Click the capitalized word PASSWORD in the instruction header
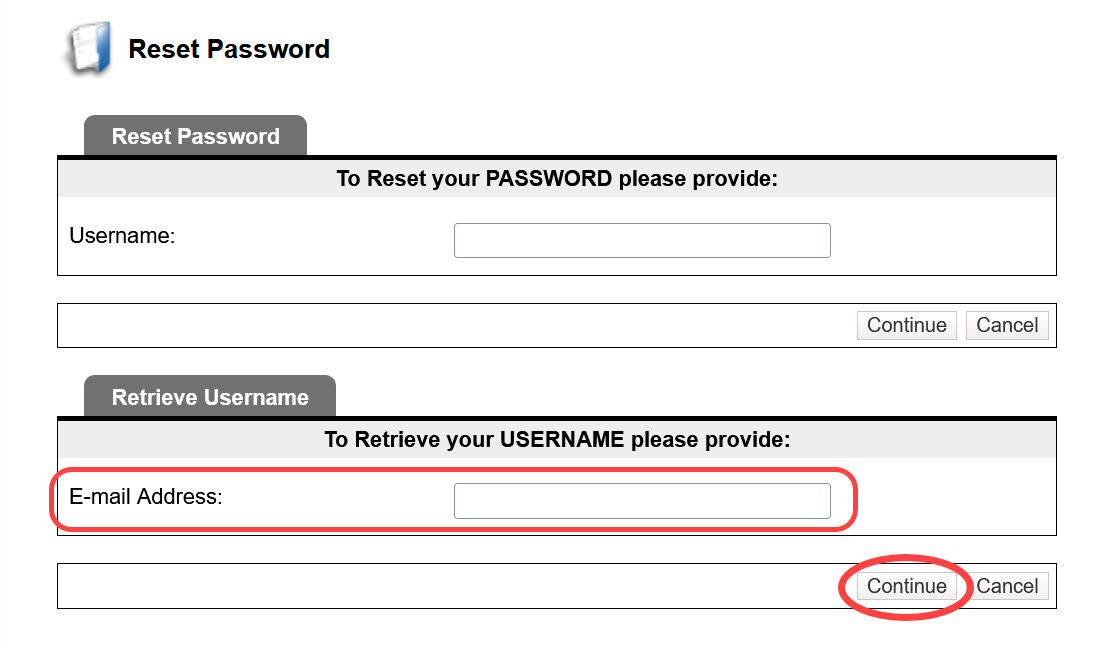This screenshot has height=647, width=1113. (x=548, y=178)
